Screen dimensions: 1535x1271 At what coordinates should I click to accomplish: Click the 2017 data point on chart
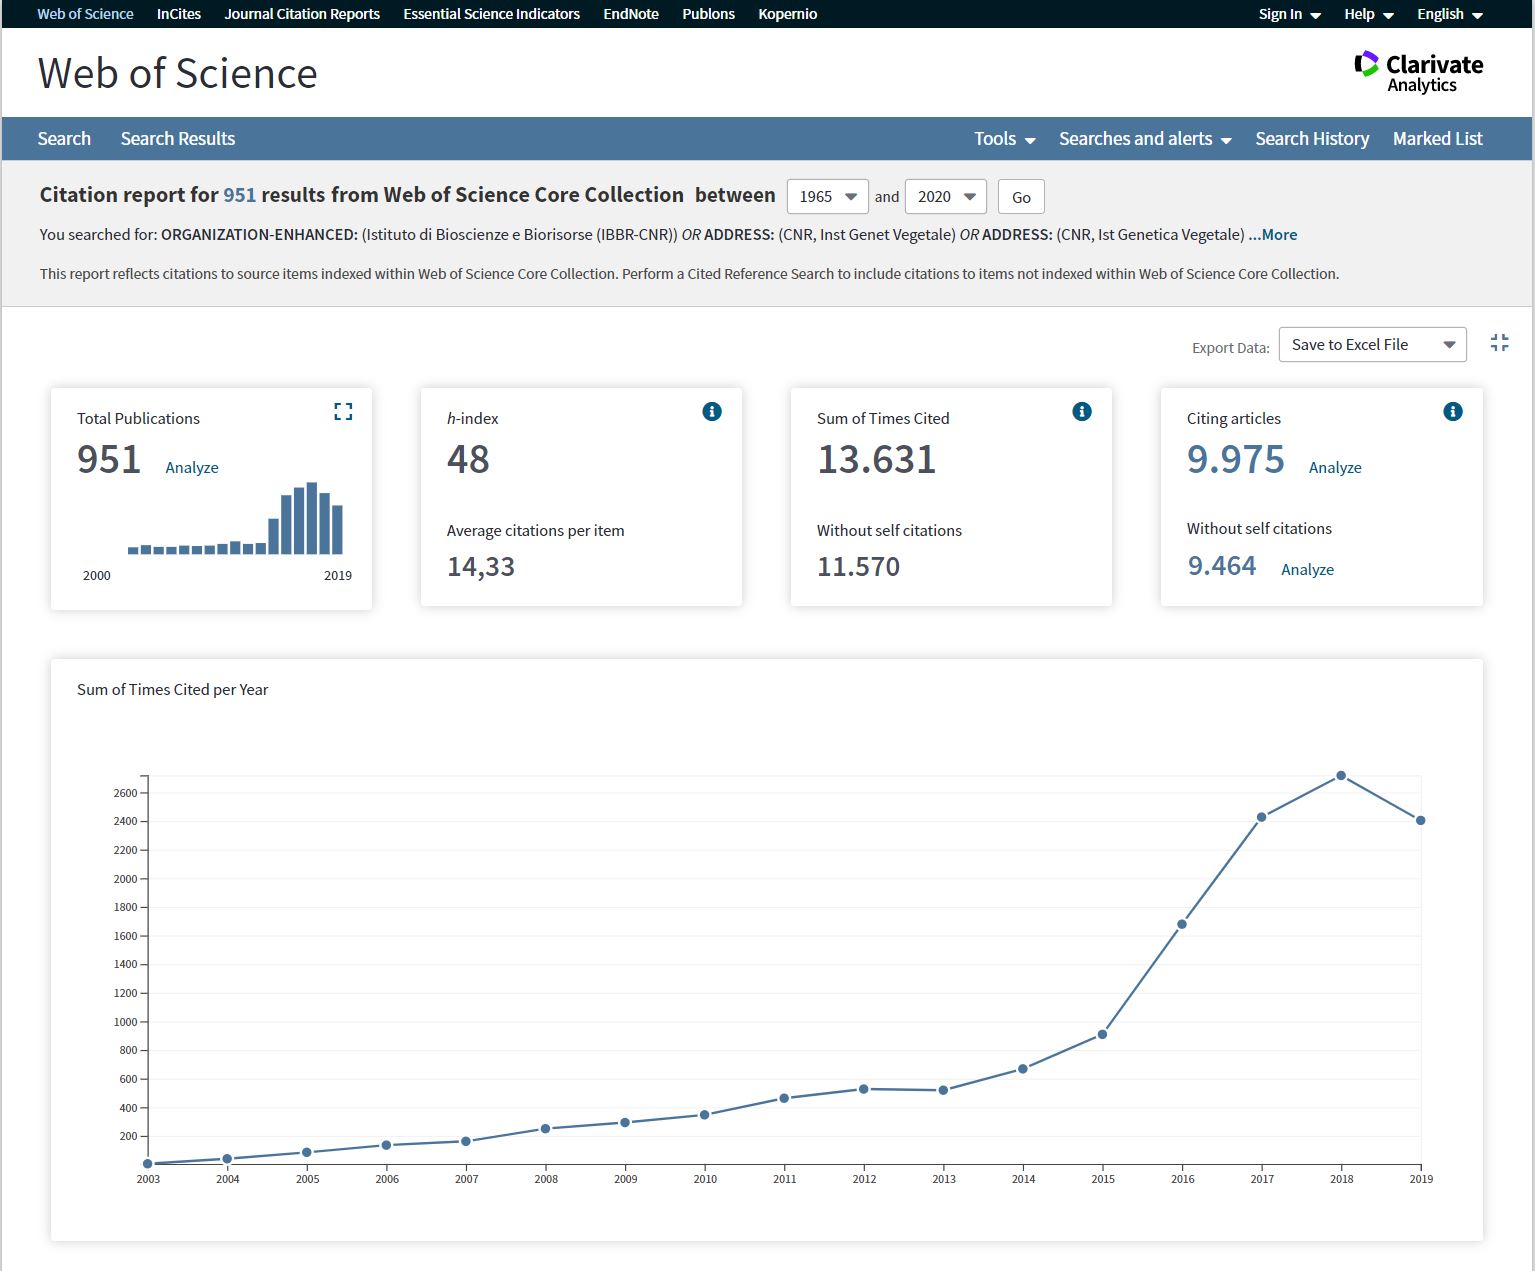[1262, 817]
